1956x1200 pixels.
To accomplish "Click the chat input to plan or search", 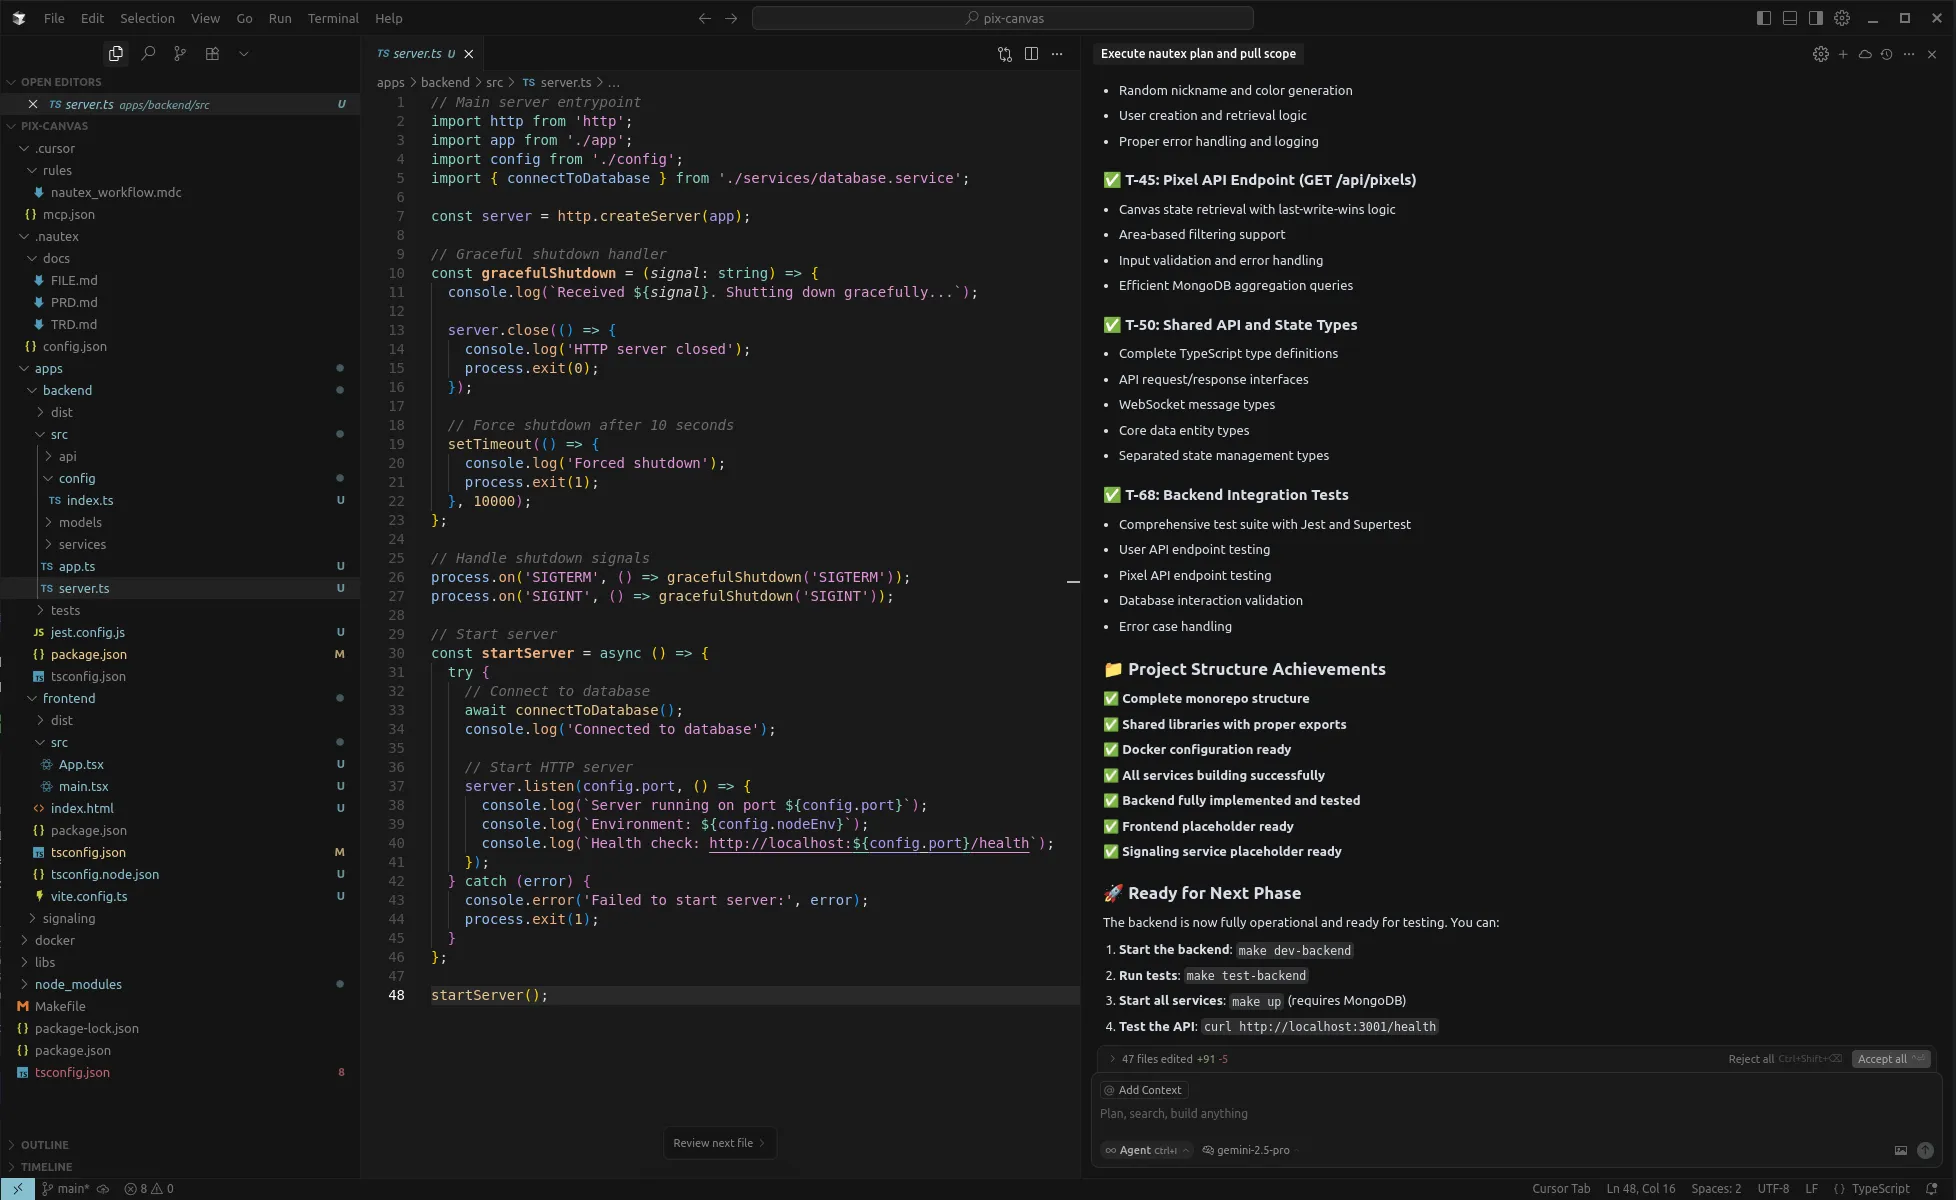I will (1300, 1113).
